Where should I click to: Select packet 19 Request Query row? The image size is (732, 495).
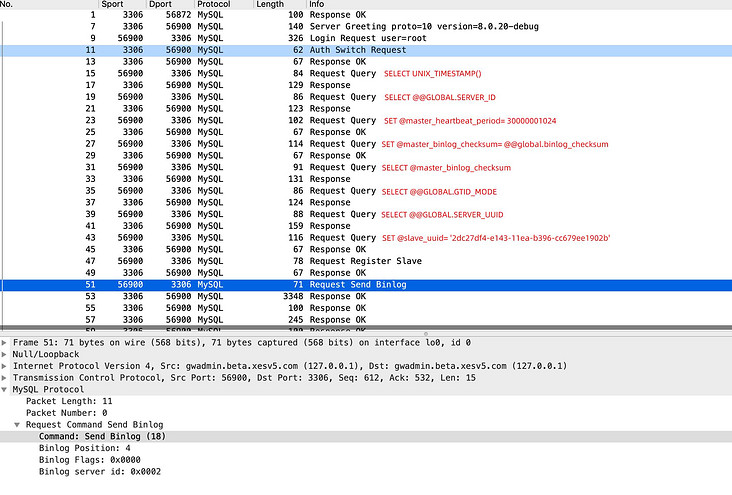366,97
